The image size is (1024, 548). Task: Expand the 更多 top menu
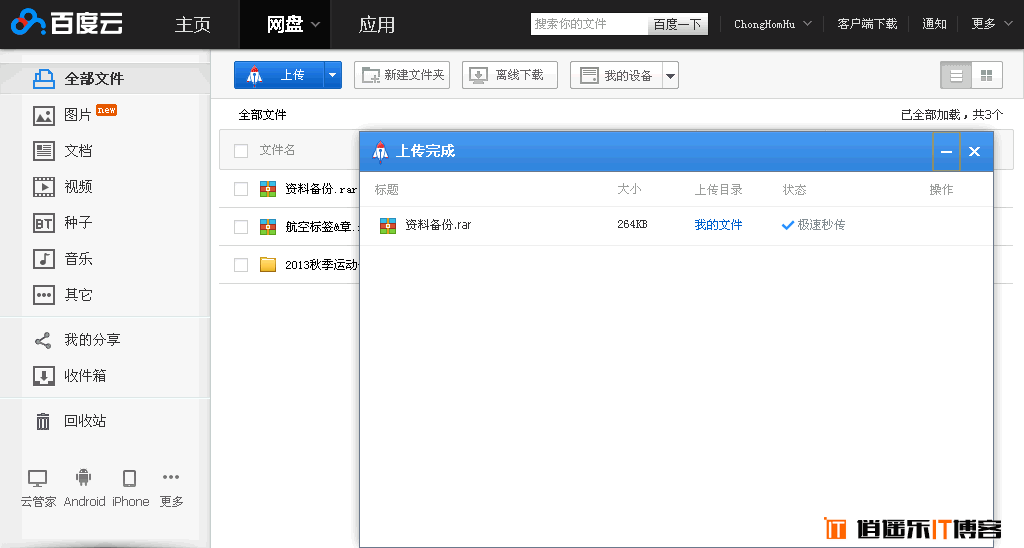pyautogui.click(x=991, y=24)
